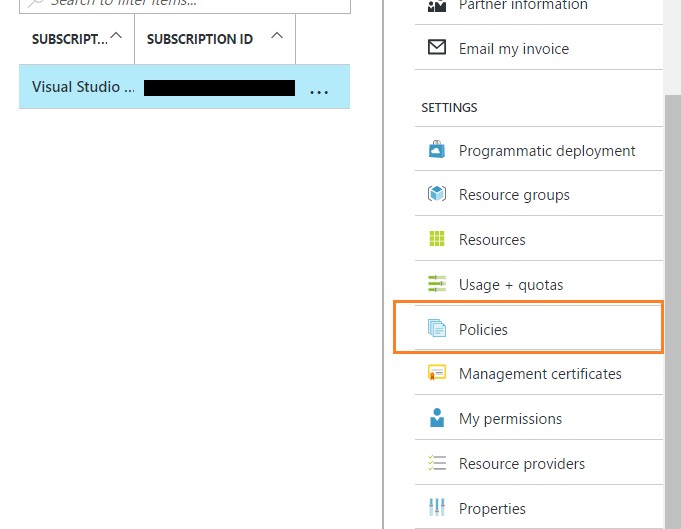
Task: Open Partner information
Action: pos(523,6)
